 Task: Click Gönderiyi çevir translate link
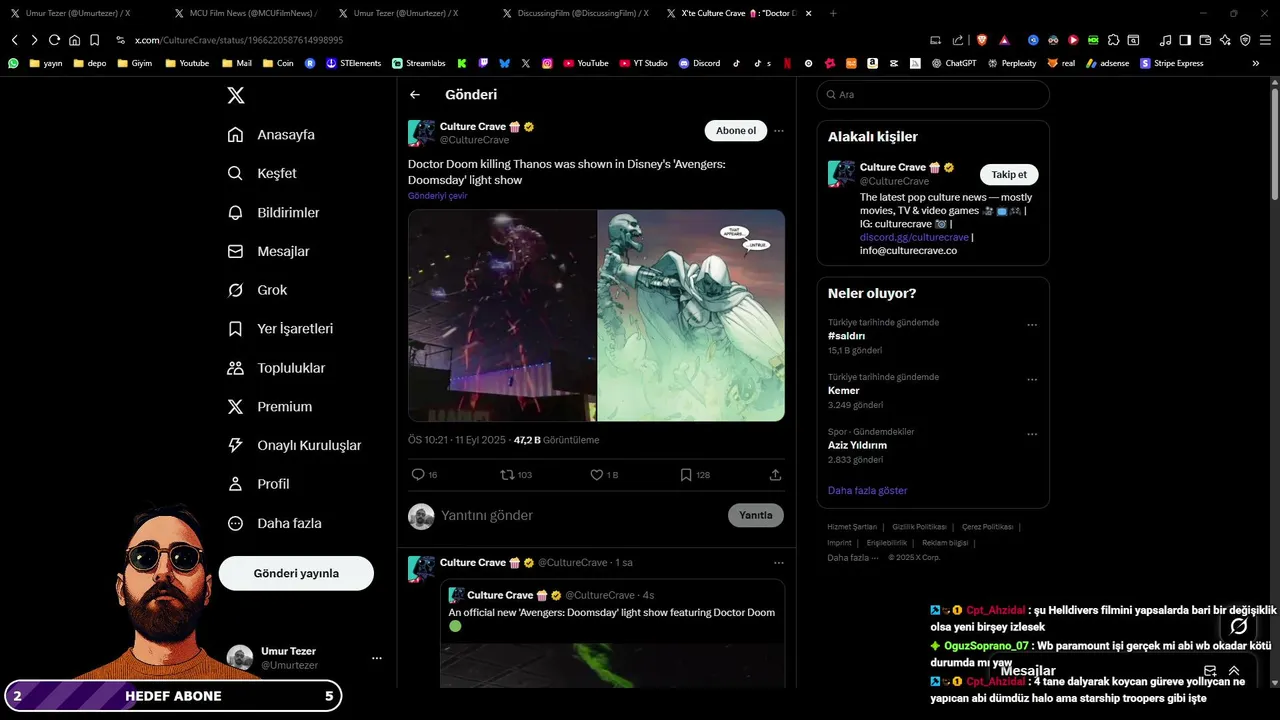437,196
